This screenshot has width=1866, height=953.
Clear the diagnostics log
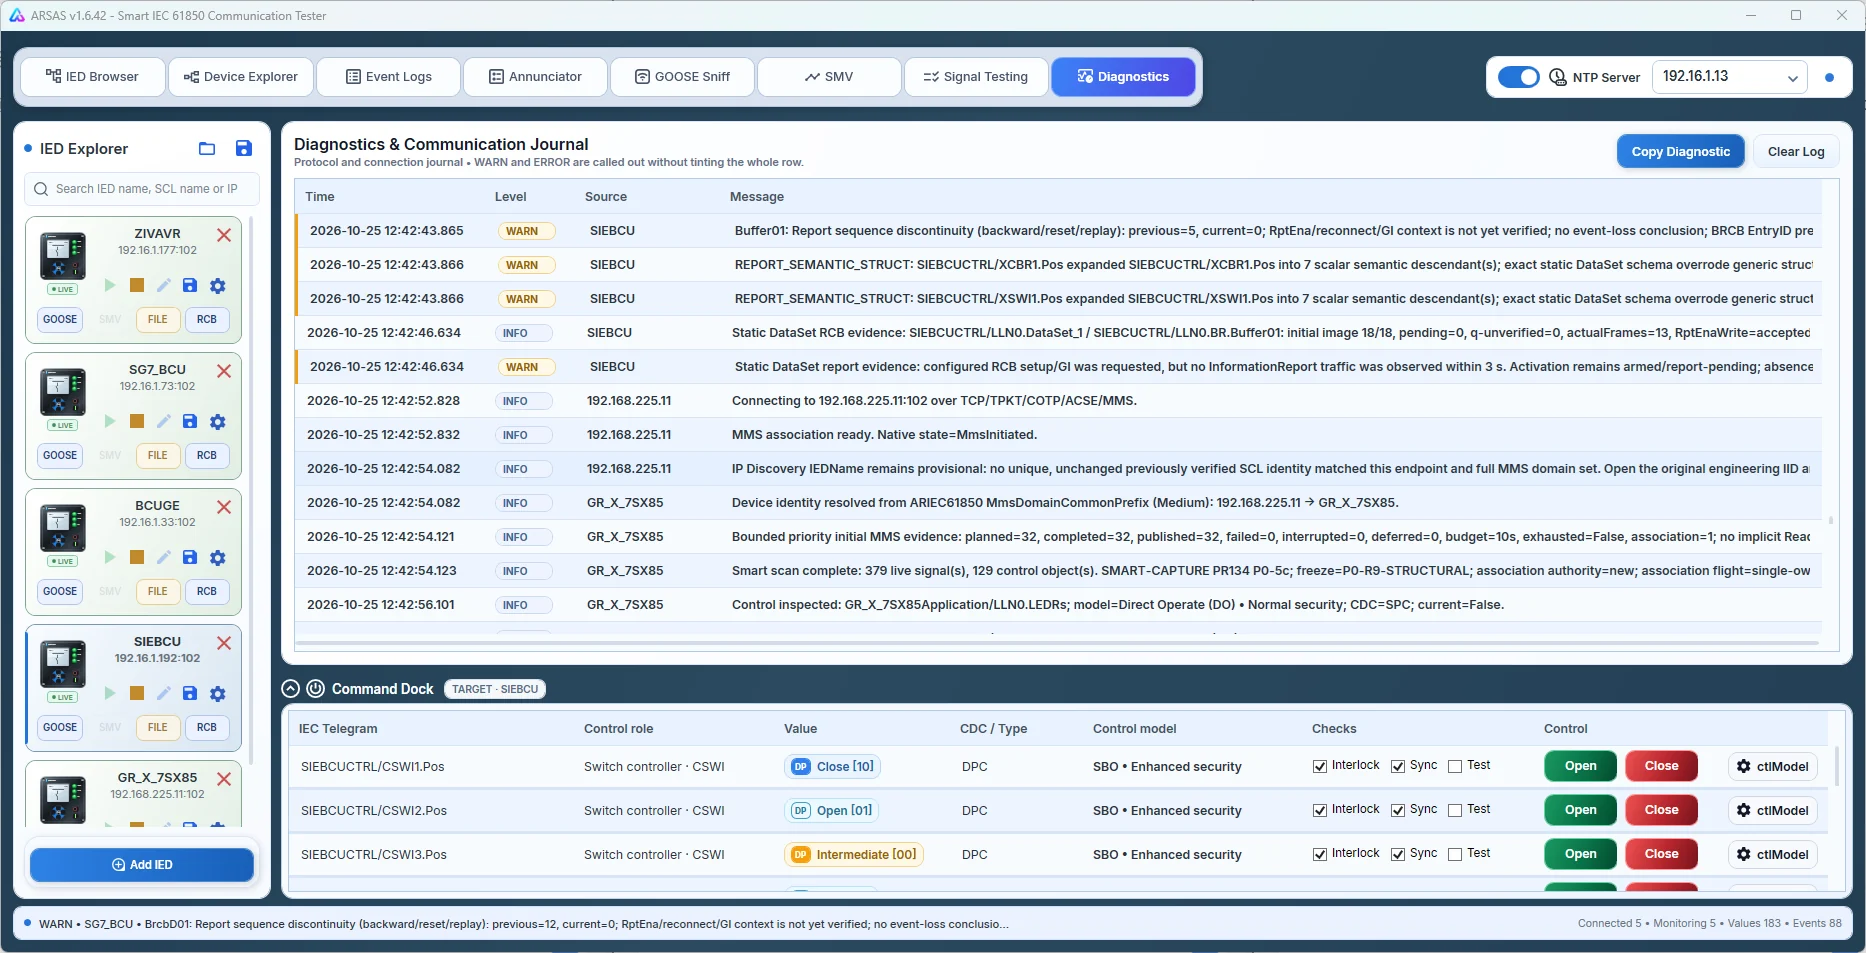pyautogui.click(x=1796, y=152)
